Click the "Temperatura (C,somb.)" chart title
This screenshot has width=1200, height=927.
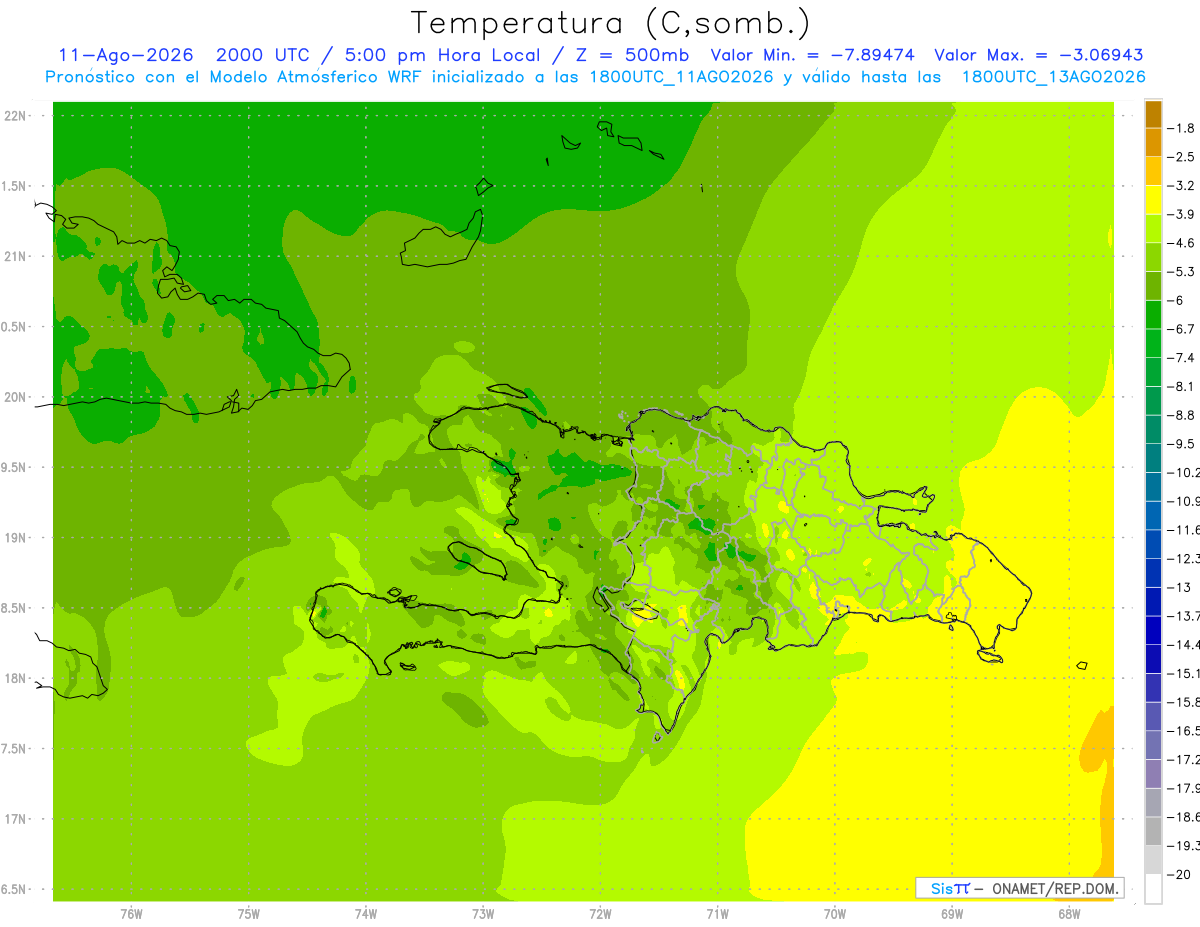point(611,23)
